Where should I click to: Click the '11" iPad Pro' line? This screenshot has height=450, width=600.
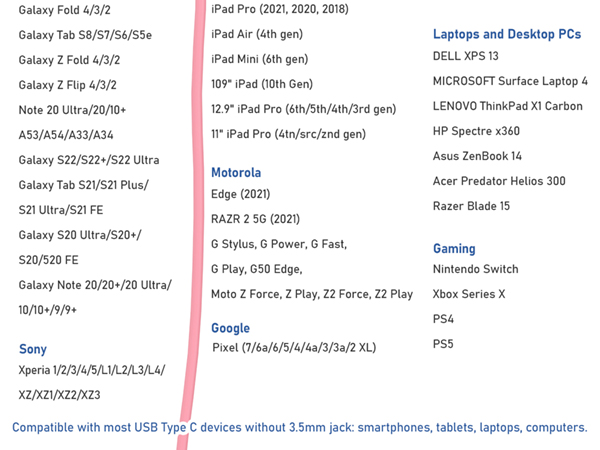click(288, 134)
